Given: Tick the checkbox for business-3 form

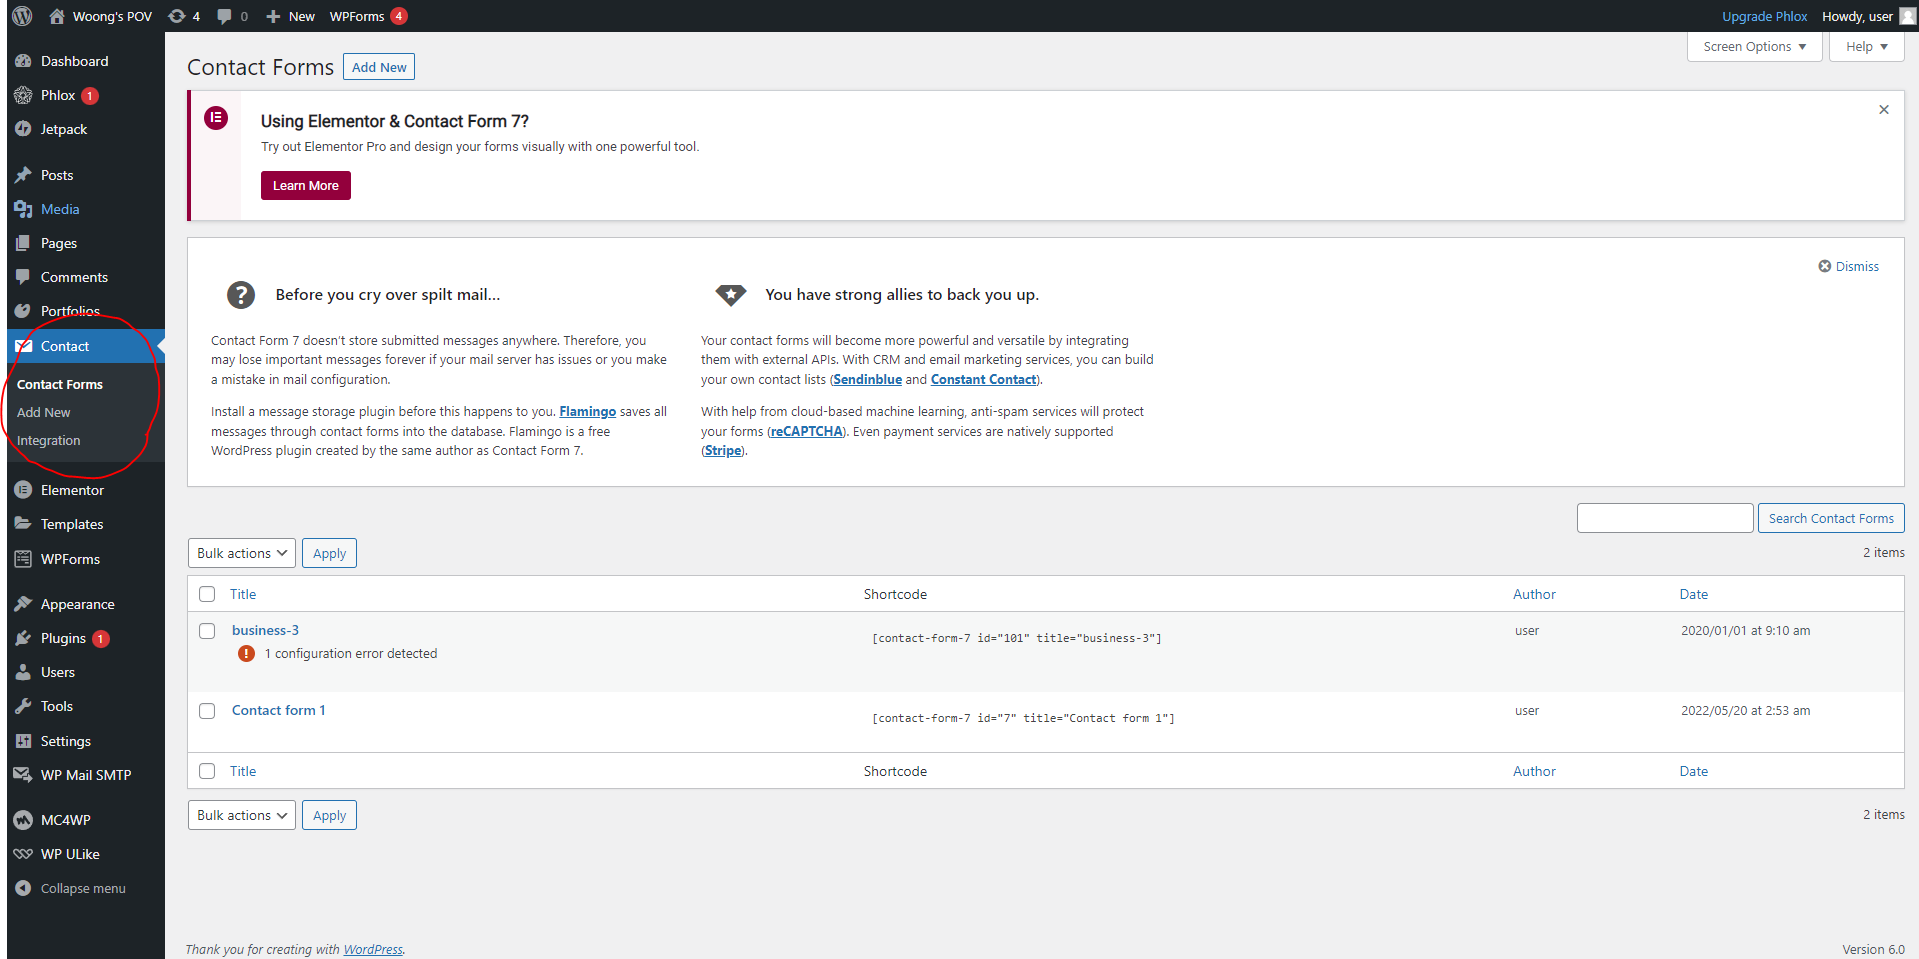Looking at the screenshot, I should (x=207, y=631).
